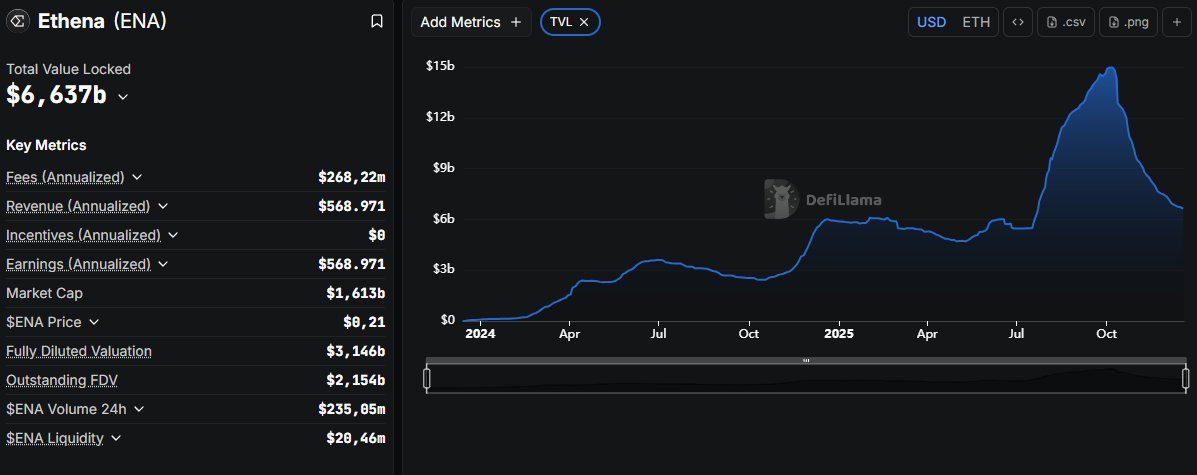Expand the $ENA Liquidity row
Image resolution: width=1197 pixels, height=475 pixels.
116,438
